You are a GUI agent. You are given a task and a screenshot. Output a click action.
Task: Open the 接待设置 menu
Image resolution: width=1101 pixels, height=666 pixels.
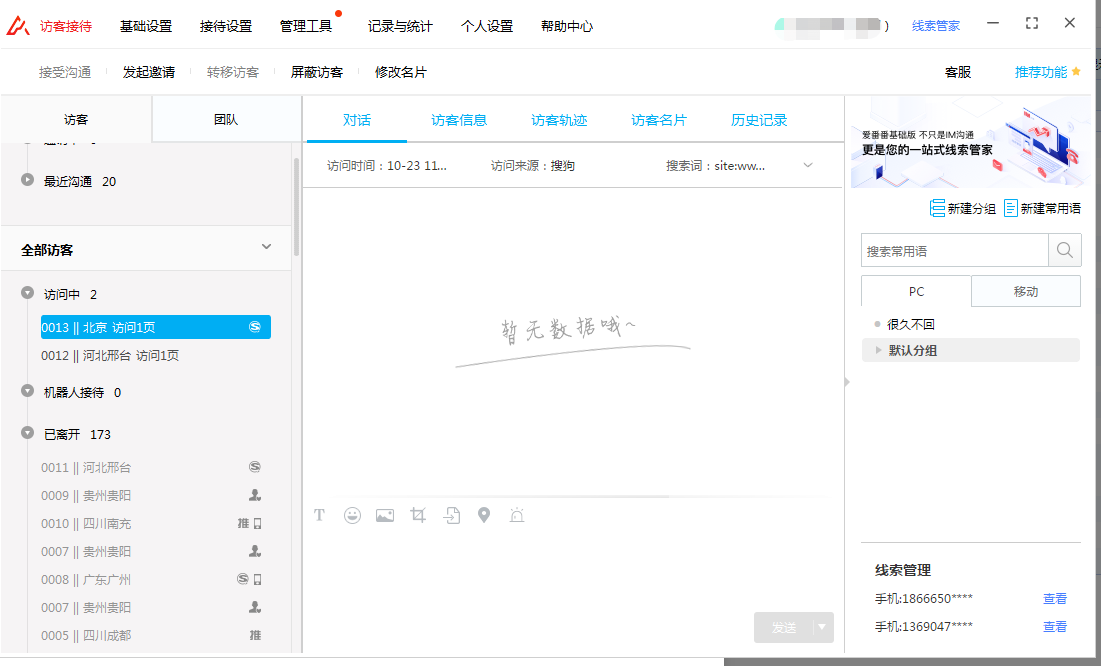click(x=225, y=26)
